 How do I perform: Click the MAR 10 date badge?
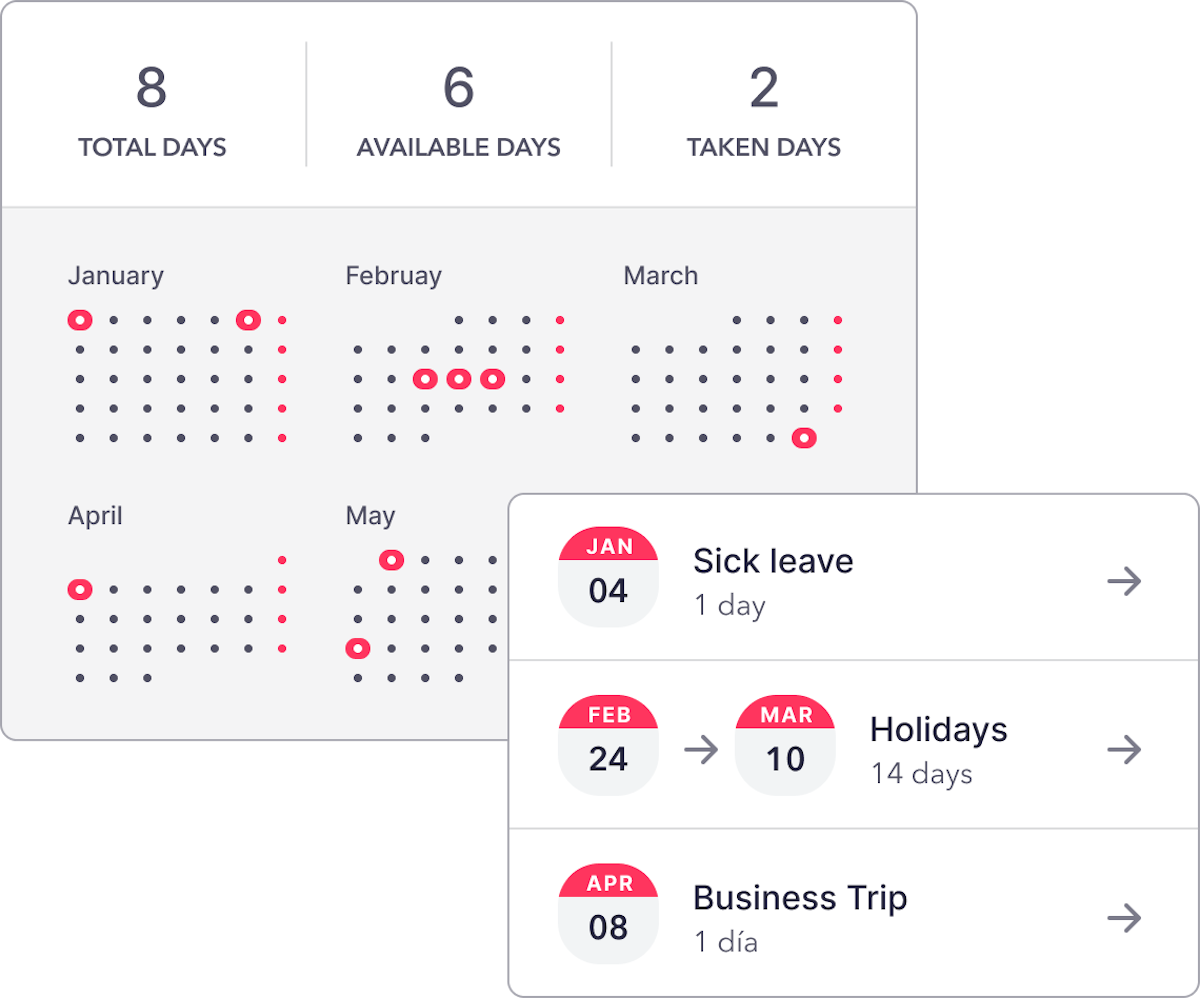click(785, 743)
